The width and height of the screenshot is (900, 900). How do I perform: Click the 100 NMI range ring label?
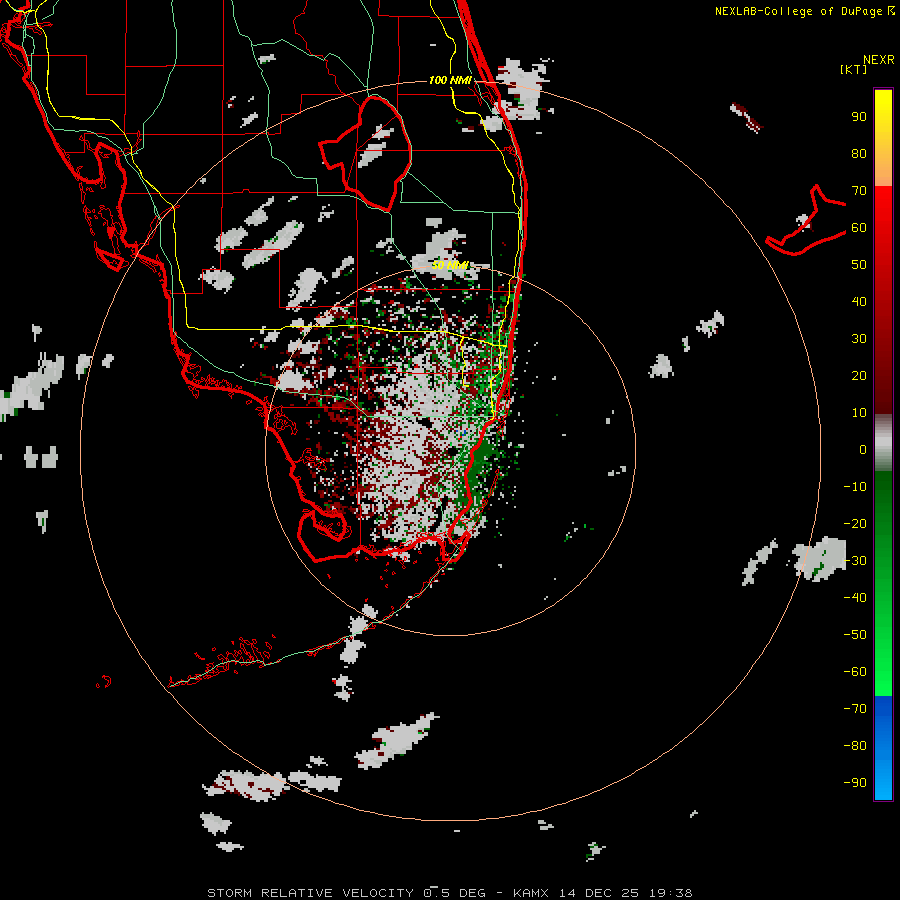450,80
